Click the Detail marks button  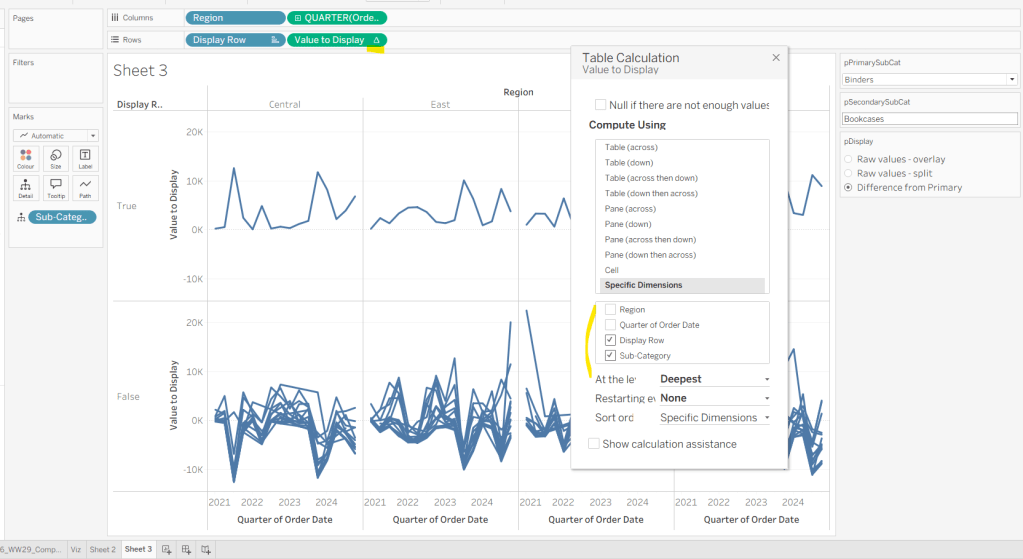(26, 188)
